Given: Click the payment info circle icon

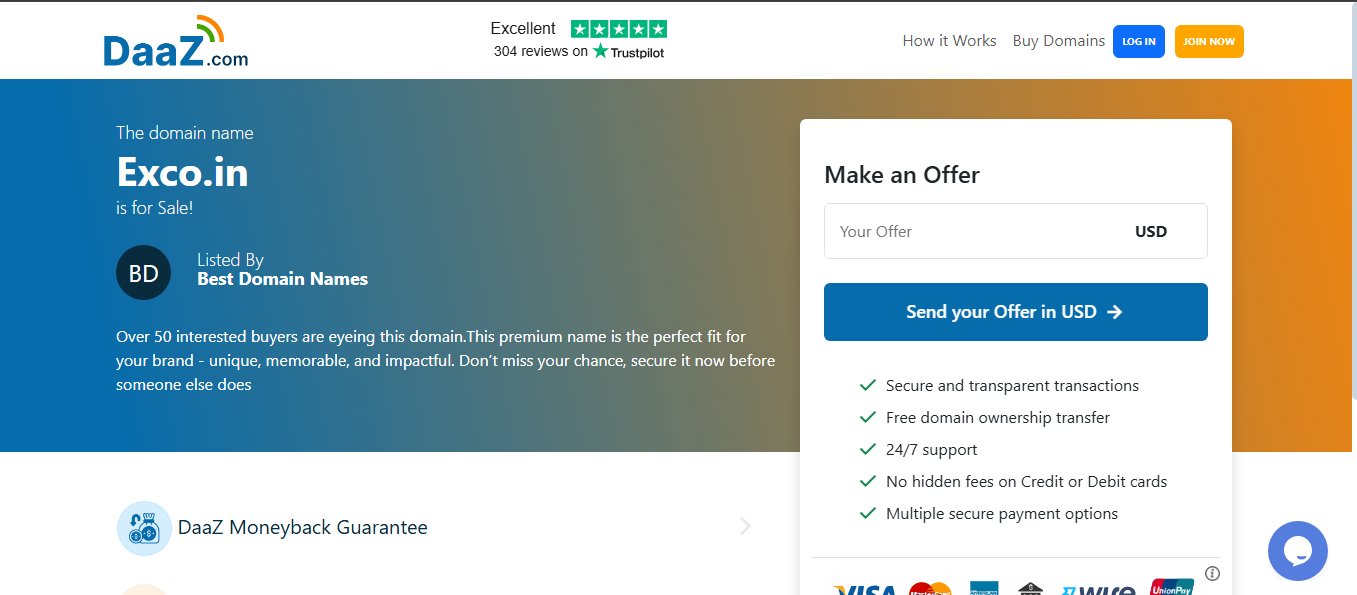Looking at the screenshot, I should (1212, 573).
